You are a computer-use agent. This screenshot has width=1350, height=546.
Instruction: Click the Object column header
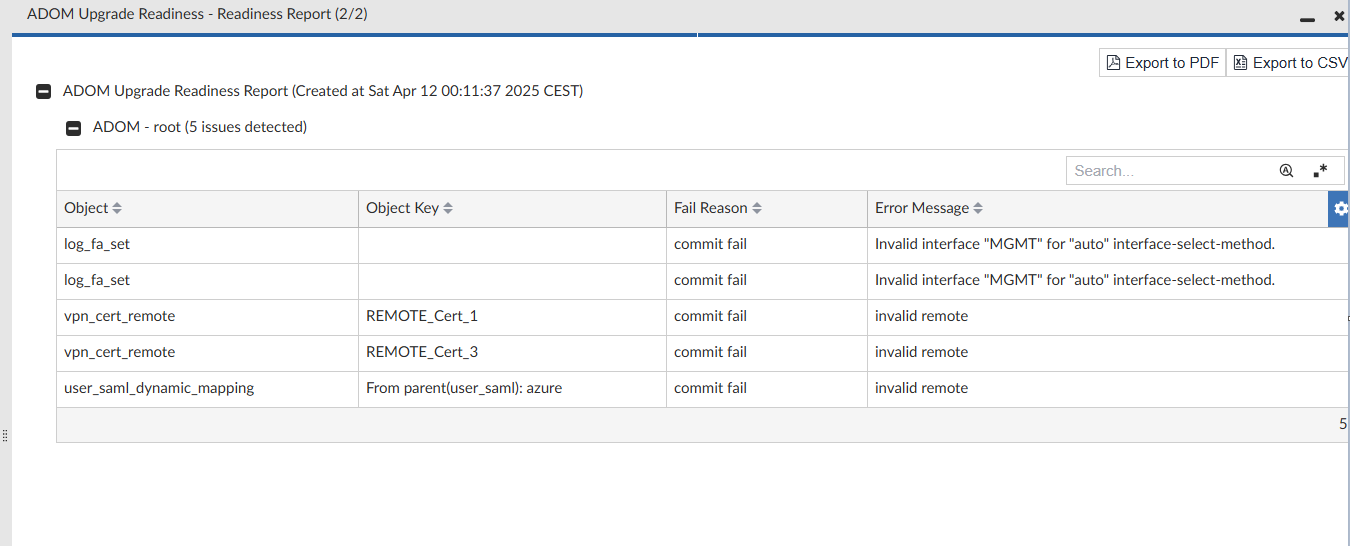pos(86,209)
